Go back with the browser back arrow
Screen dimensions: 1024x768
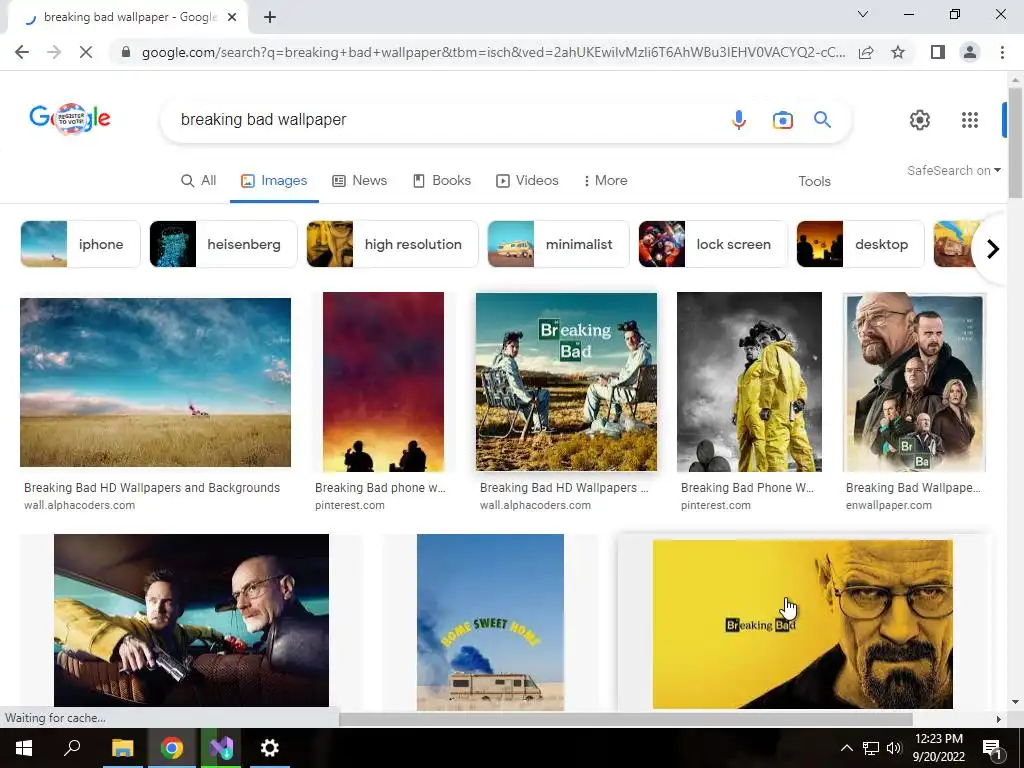[x=22, y=52]
